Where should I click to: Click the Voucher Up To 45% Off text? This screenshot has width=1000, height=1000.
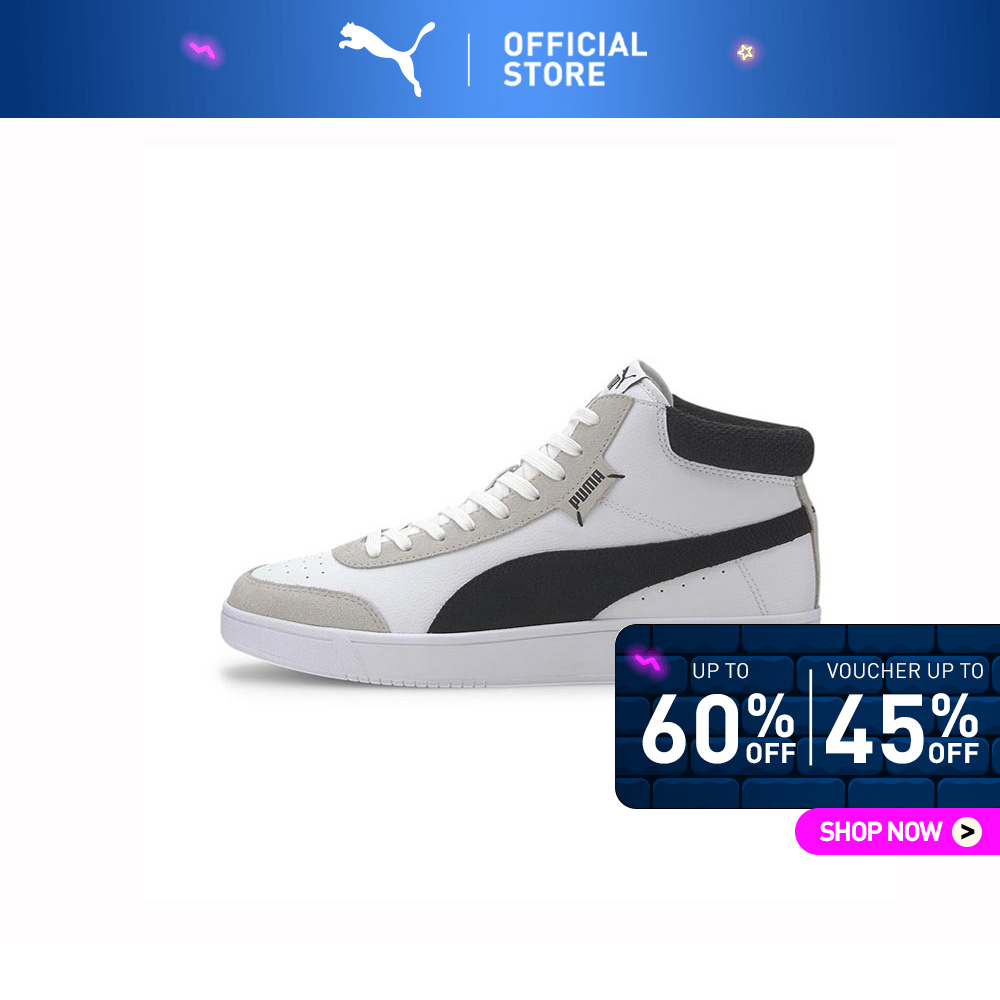coord(903,713)
